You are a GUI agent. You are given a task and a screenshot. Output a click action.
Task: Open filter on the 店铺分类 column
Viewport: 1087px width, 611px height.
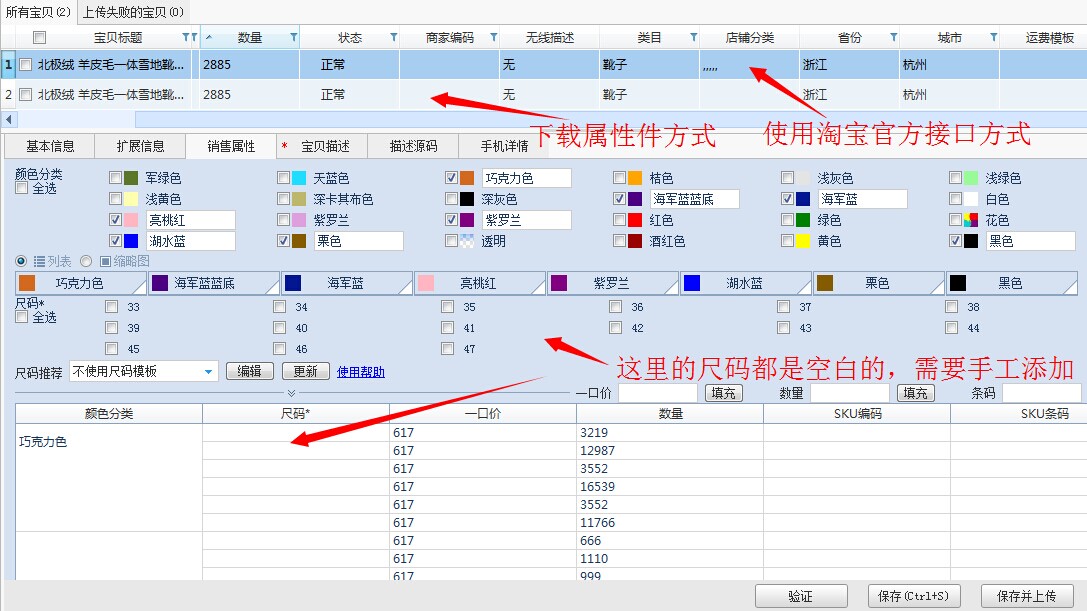click(792, 38)
